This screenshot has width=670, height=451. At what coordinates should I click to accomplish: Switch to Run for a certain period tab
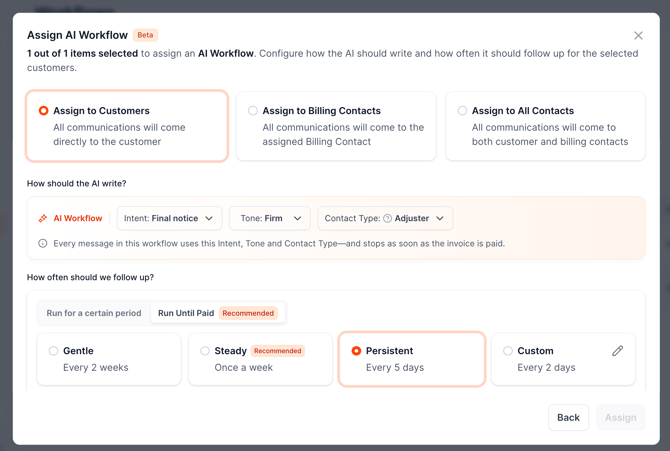click(x=94, y=313)
